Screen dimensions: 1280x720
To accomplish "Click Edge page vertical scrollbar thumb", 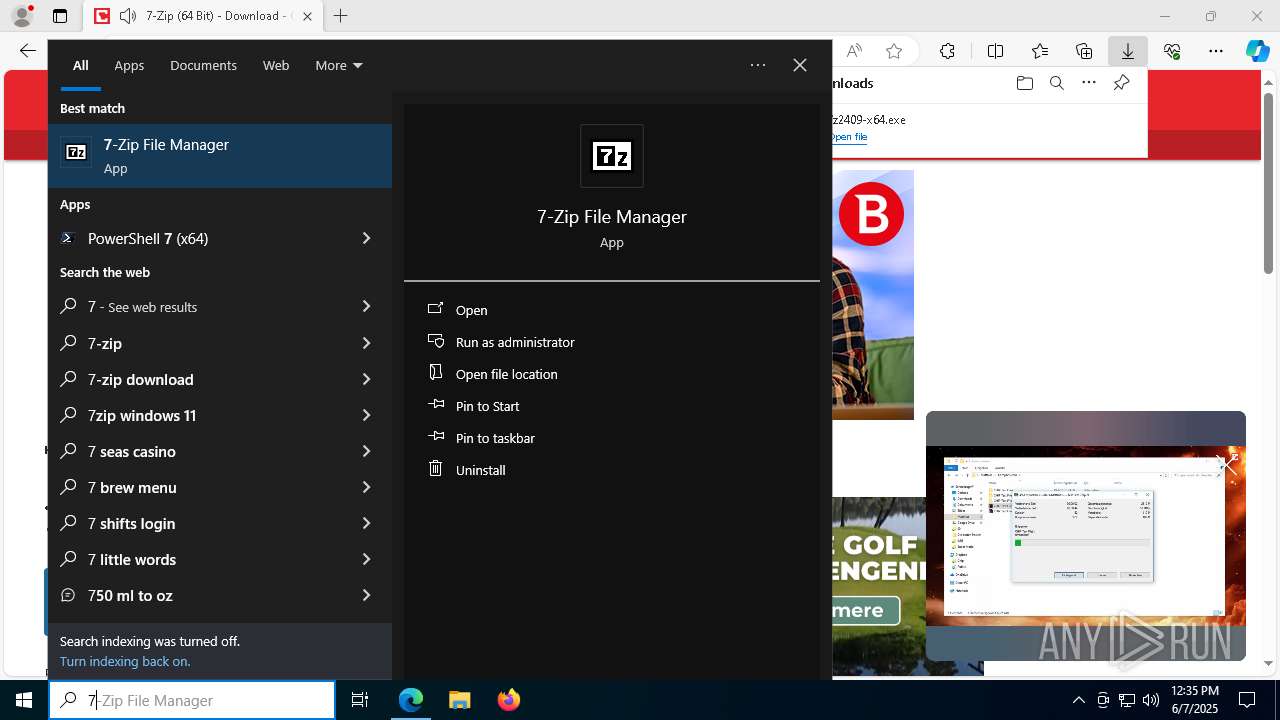I will point(1268,183).
